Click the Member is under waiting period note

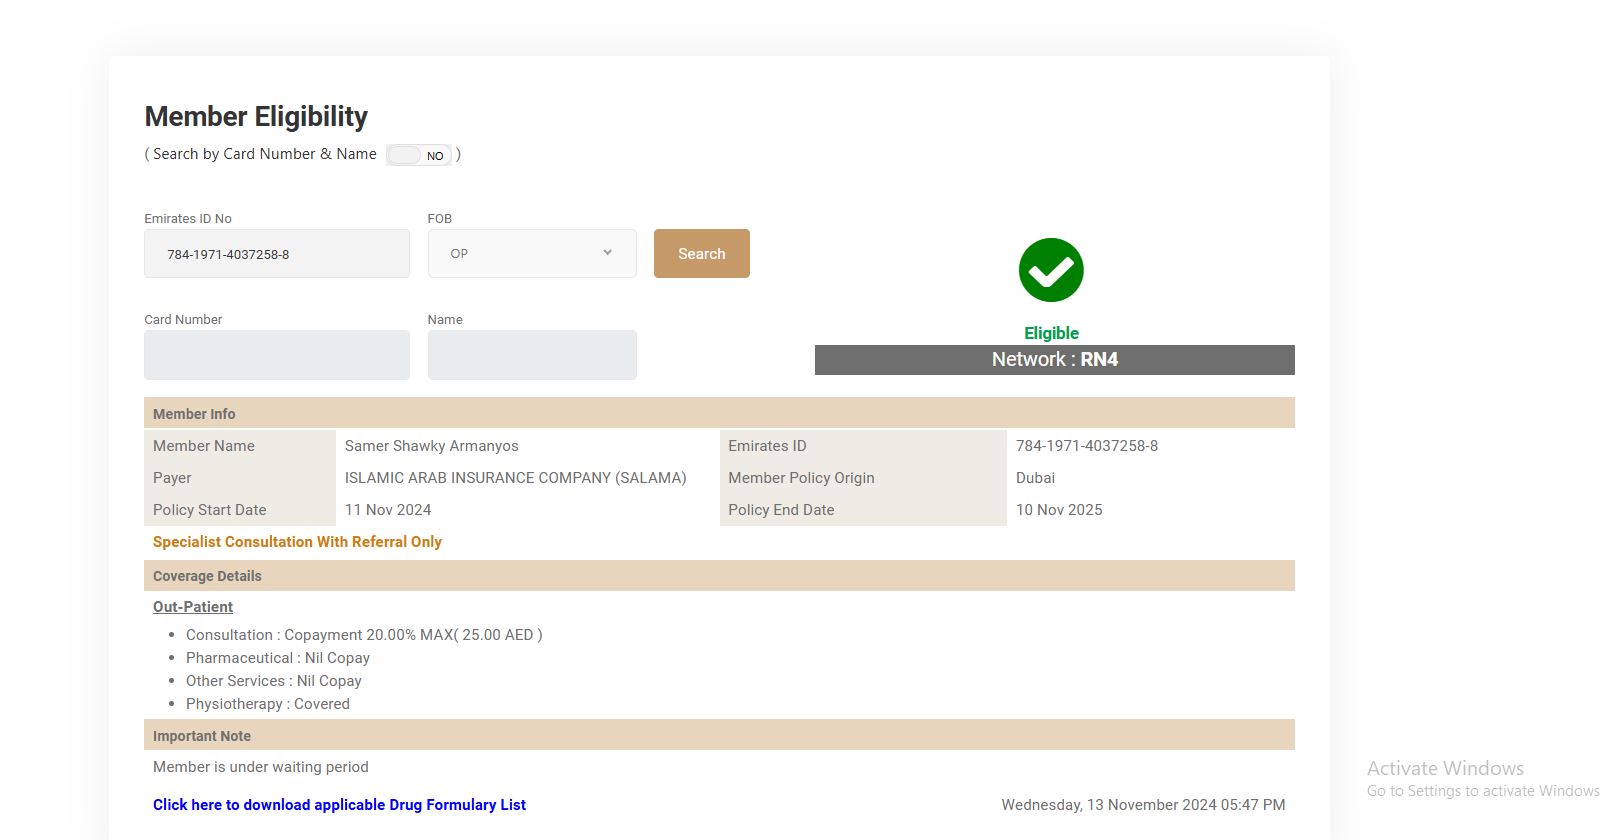(261, 767)
